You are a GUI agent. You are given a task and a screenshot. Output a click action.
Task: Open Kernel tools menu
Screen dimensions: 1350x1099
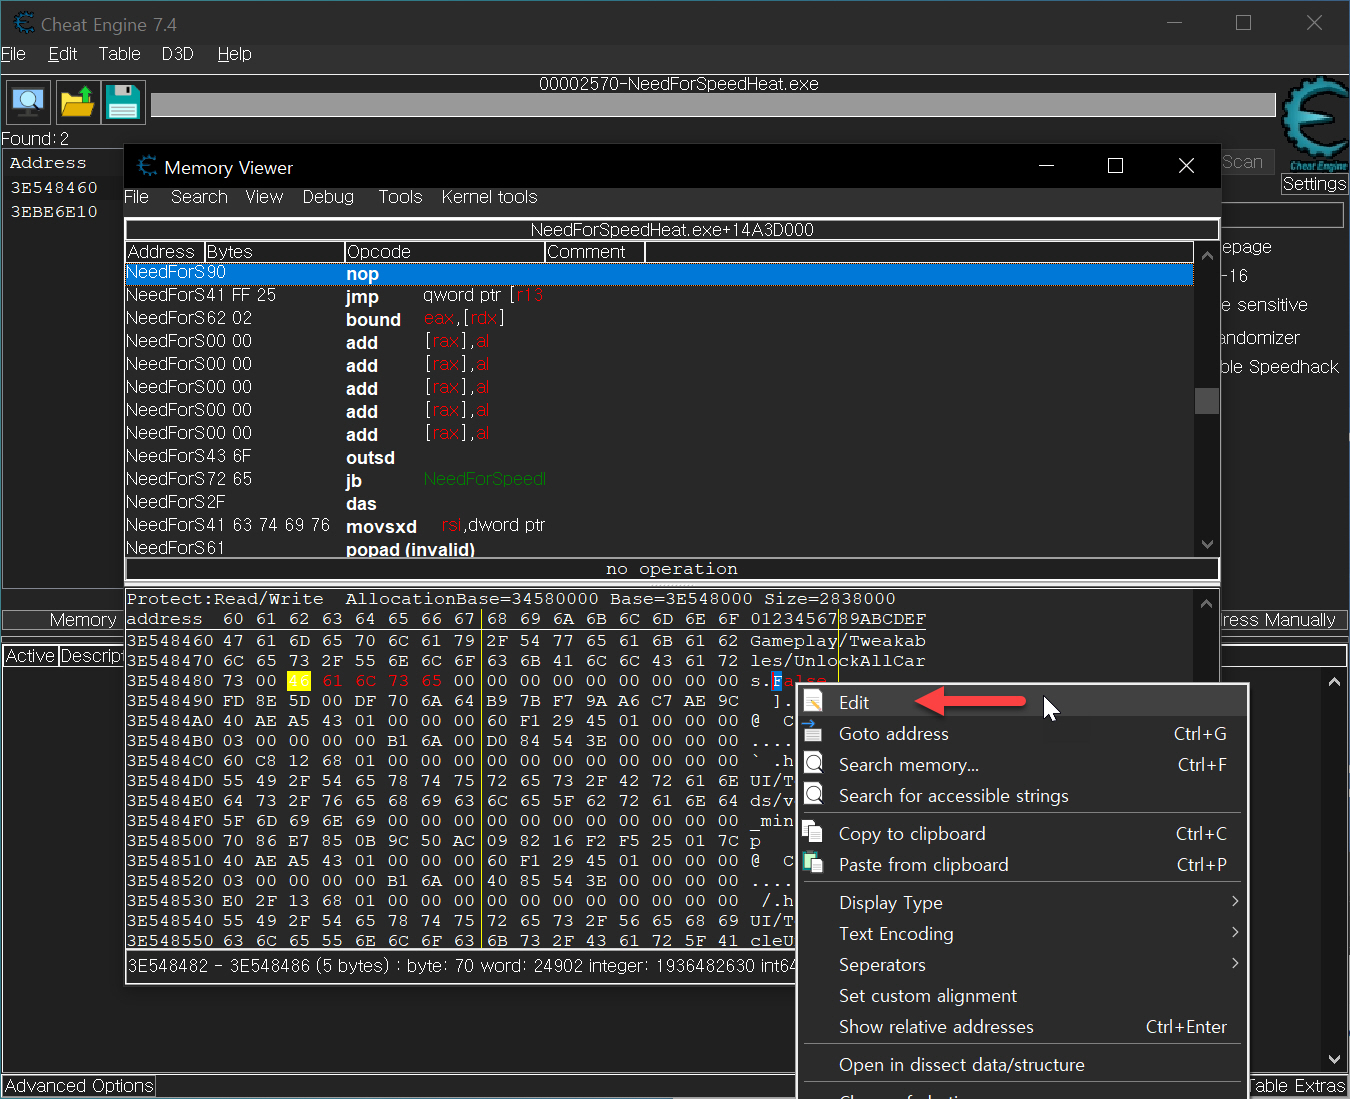[489, 197]
